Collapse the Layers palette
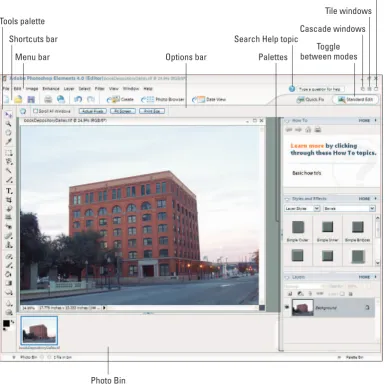The height and width of the screenshot is (385, 385). point(287,277)
